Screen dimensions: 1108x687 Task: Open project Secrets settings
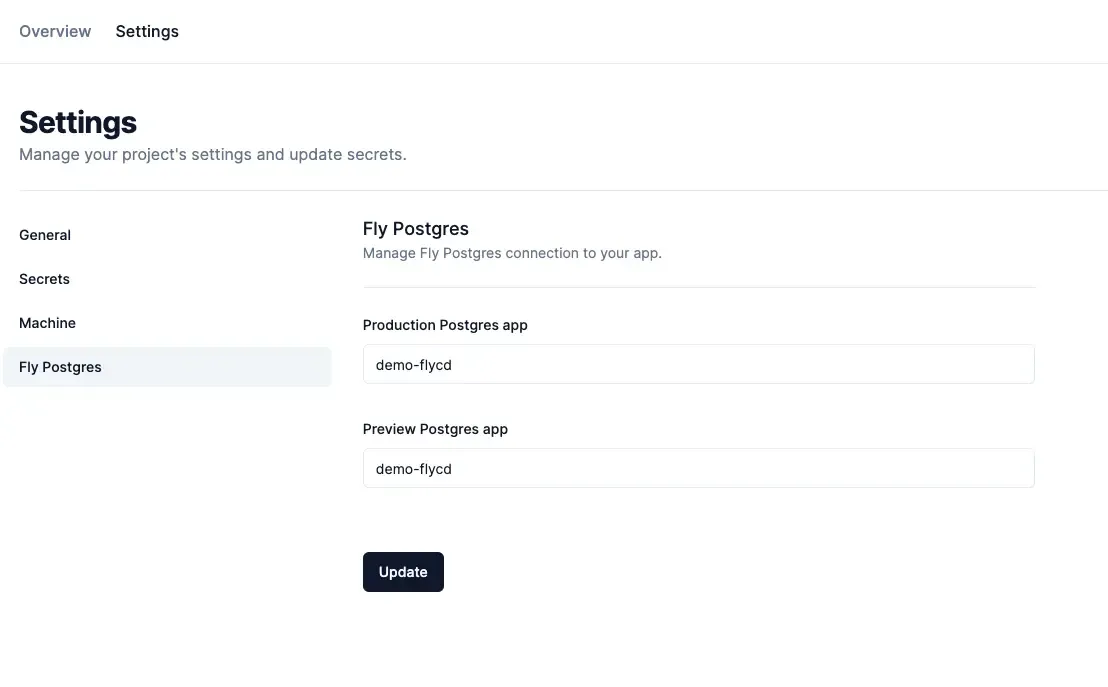[44, 278]
